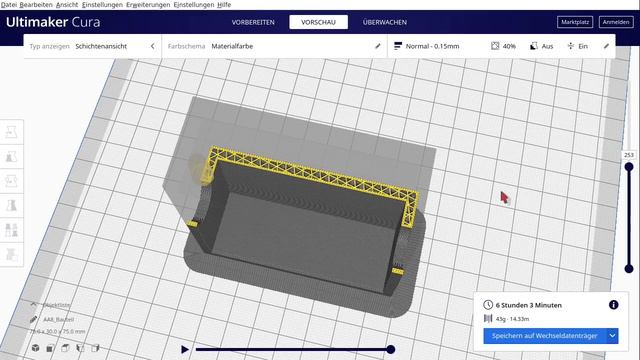Click the pencil icon in Farbschema panel
Image resolution: width=640 pixels, height=360 pixels.
pos(378,46)
